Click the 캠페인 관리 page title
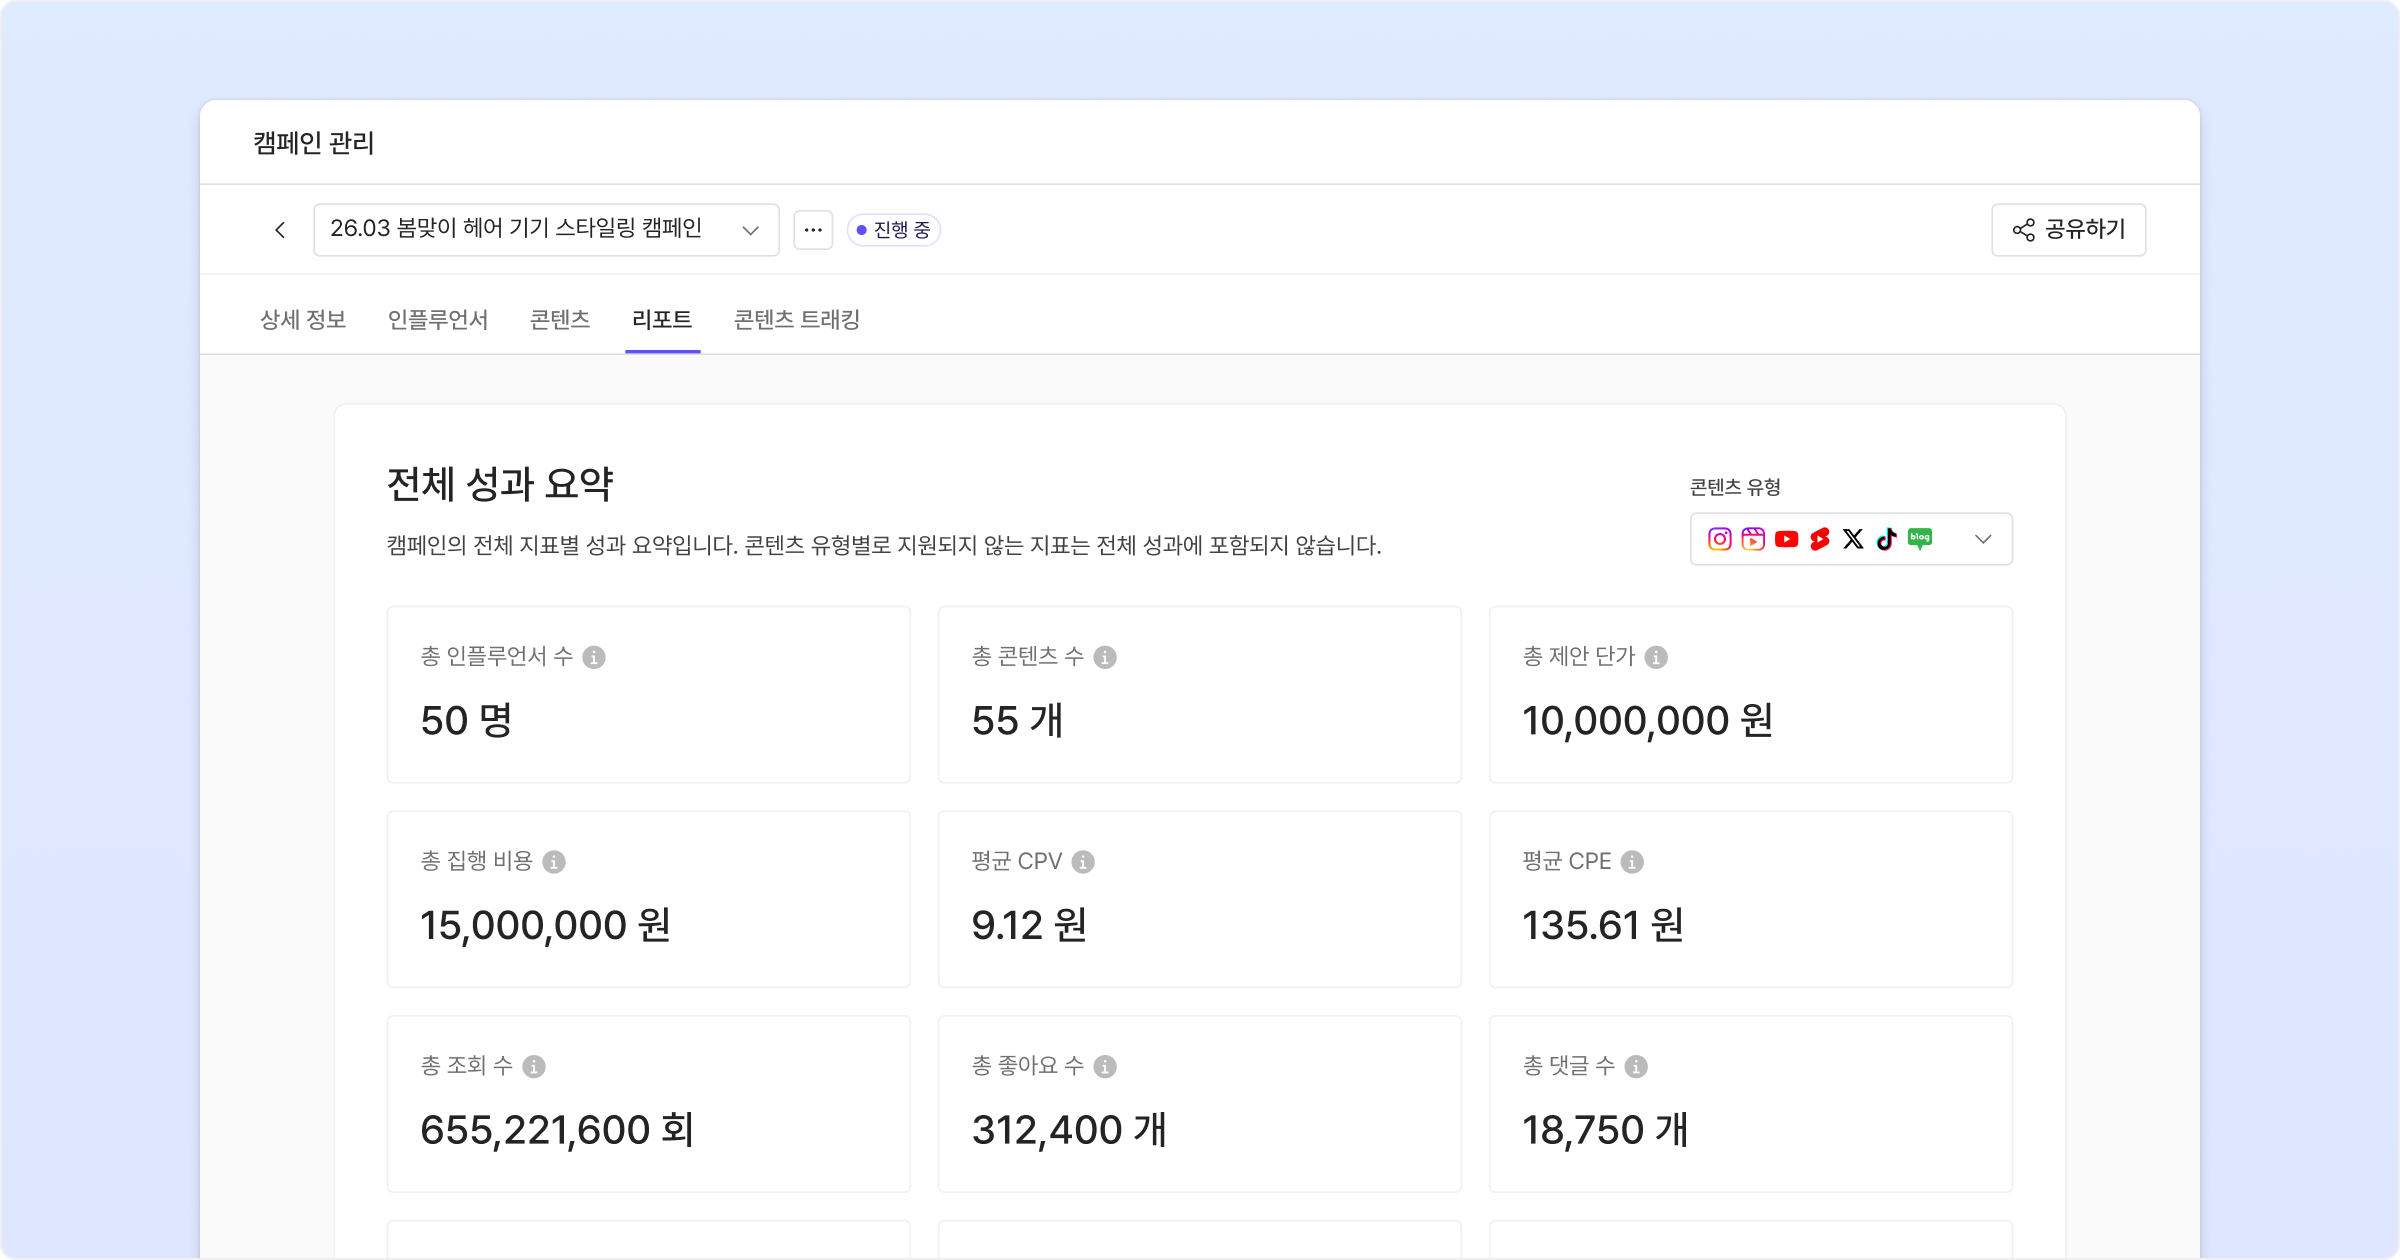Viewport: 2400px width, 1260px height. 314,143
